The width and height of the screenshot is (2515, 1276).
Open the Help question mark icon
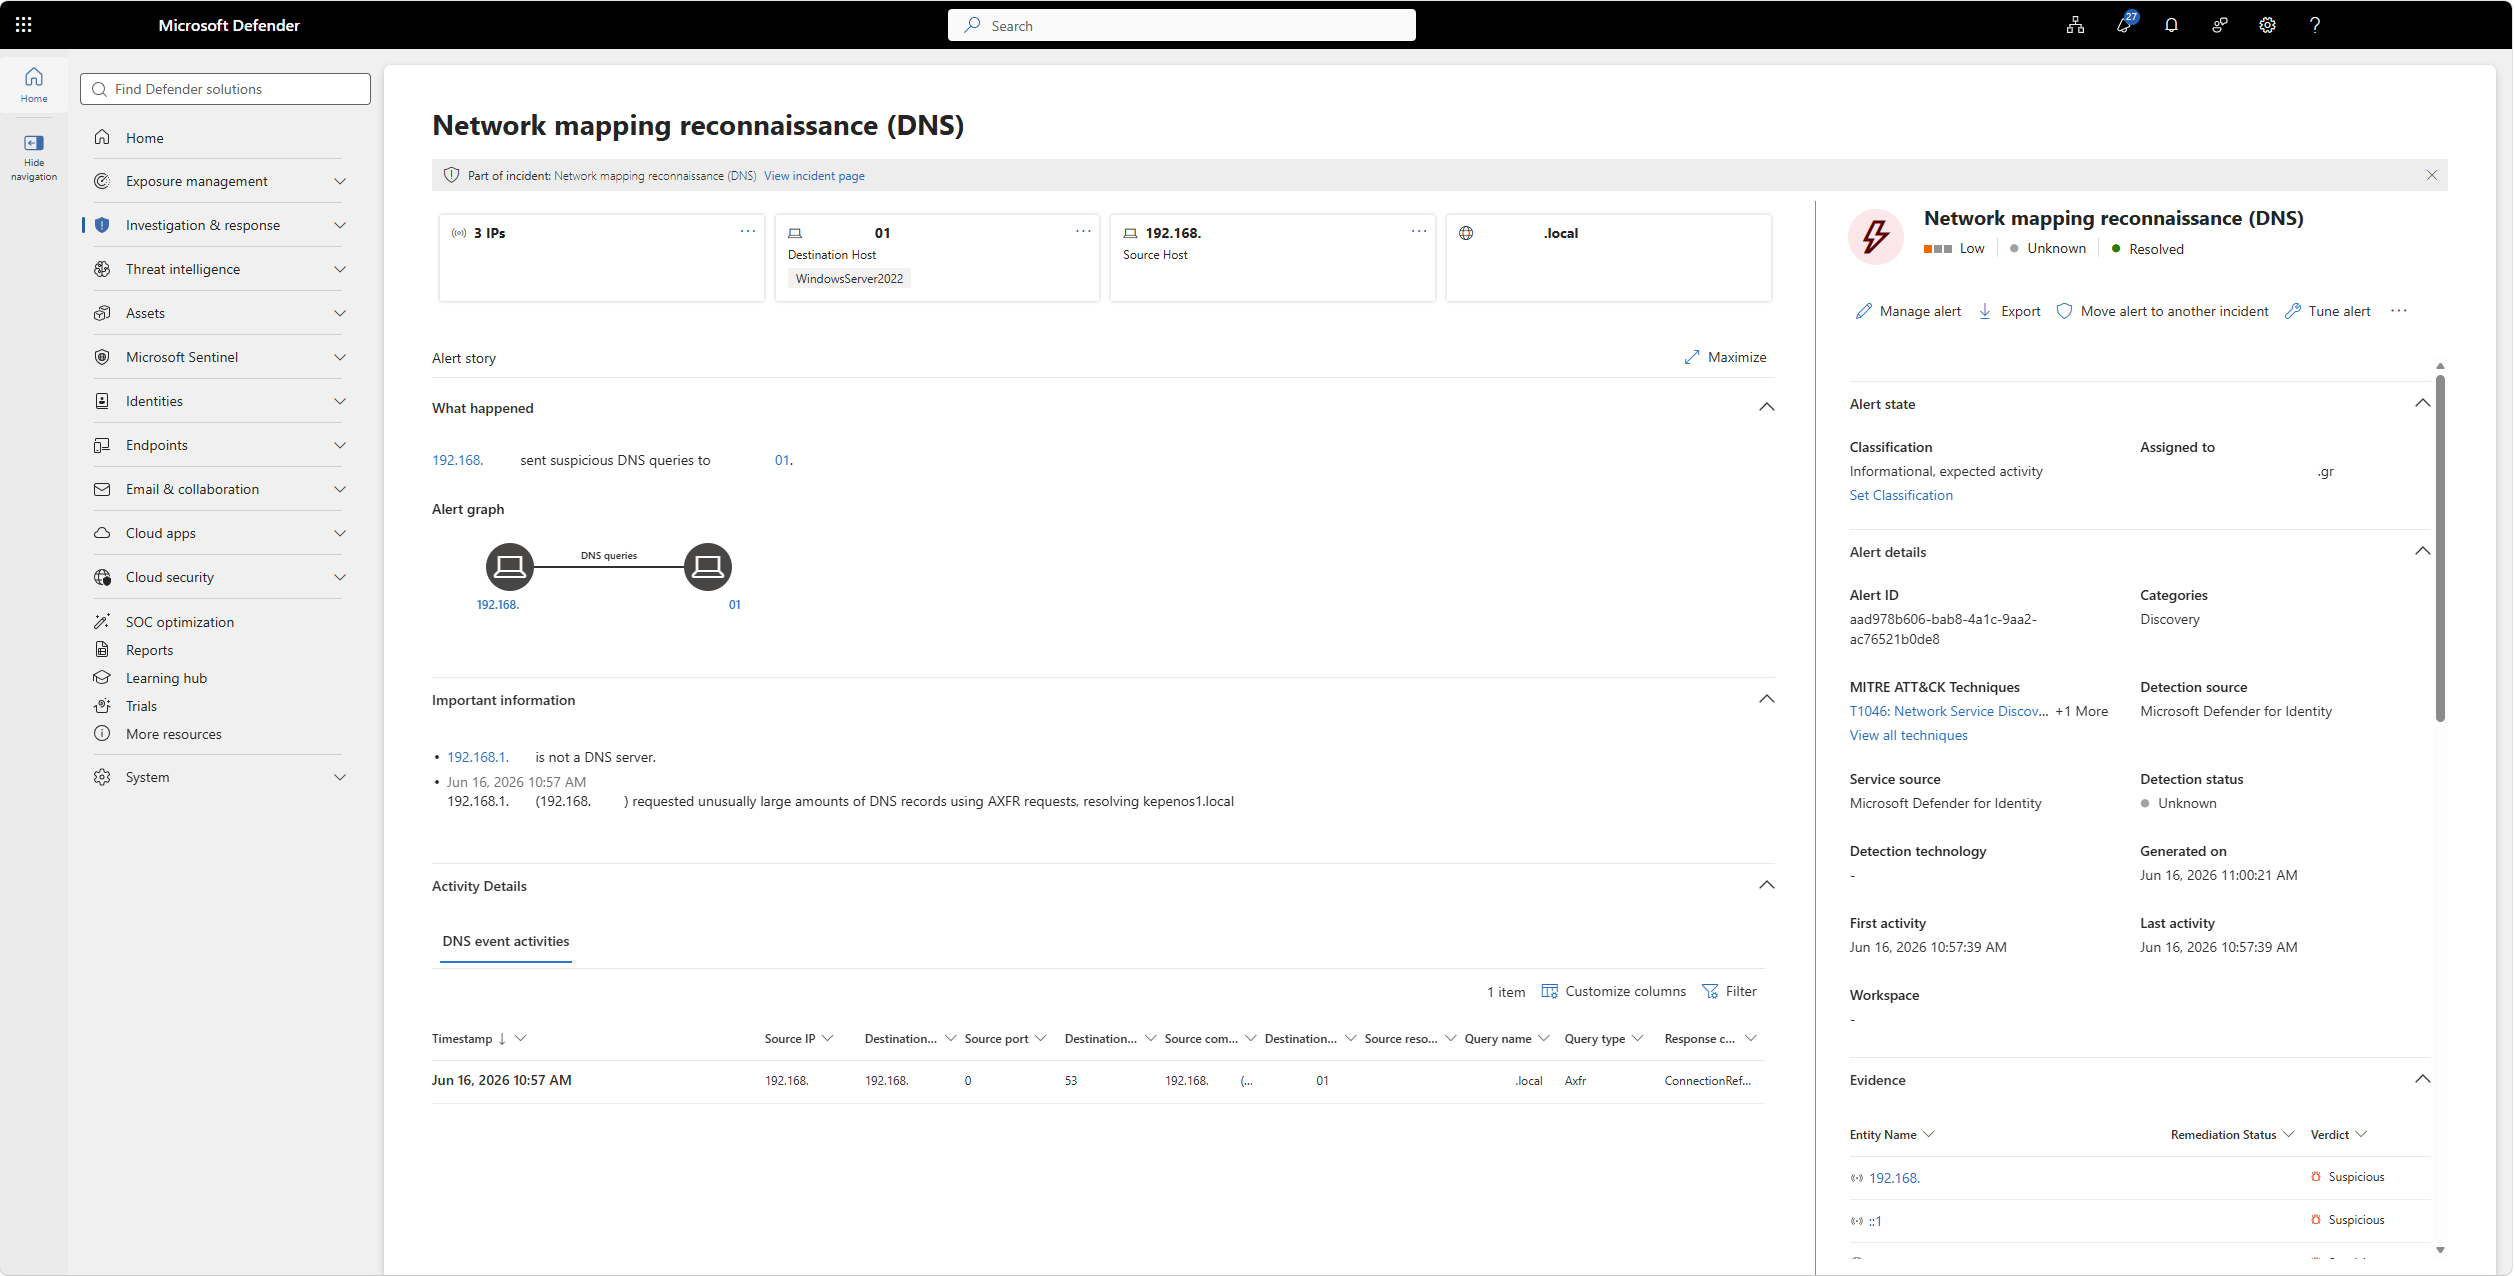[x=2315, y=25]
